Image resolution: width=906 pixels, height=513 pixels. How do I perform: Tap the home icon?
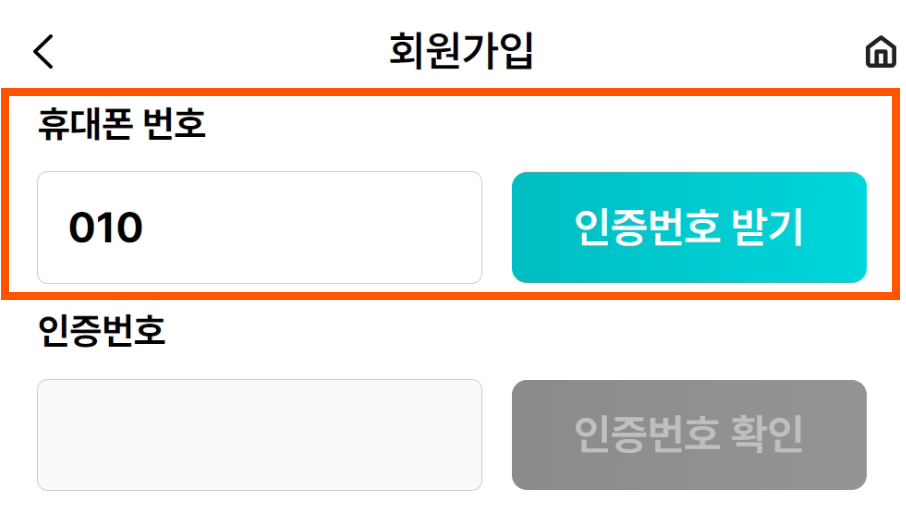click(880, 52)
